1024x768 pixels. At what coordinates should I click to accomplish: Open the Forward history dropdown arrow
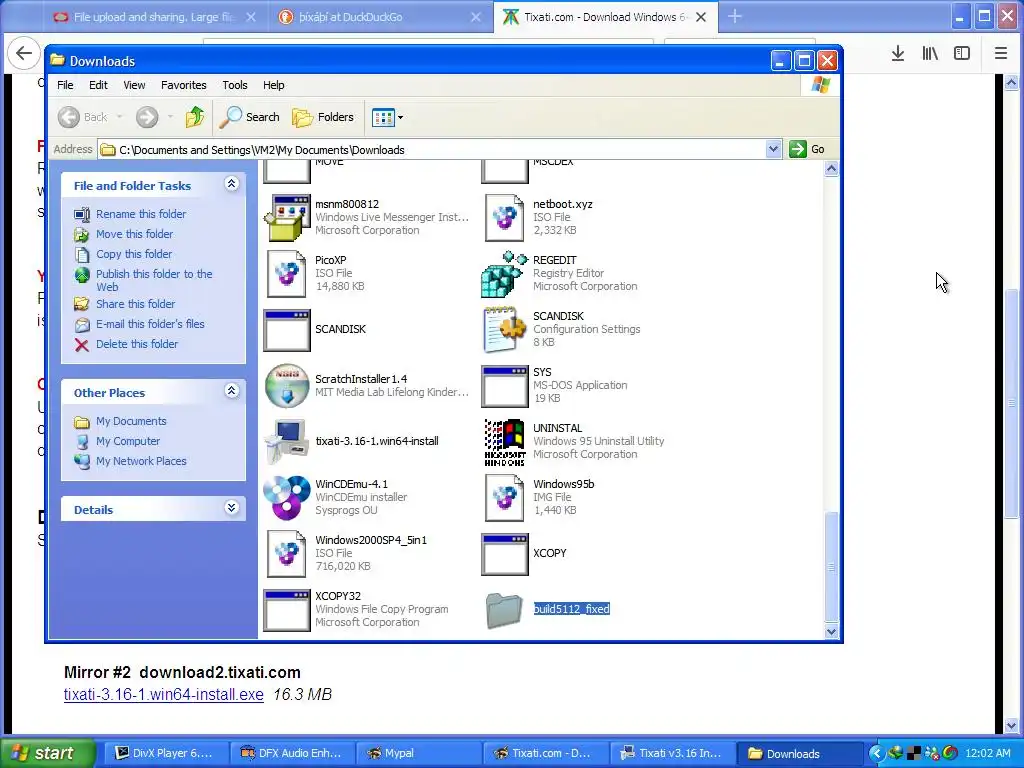tap(170, 118)
